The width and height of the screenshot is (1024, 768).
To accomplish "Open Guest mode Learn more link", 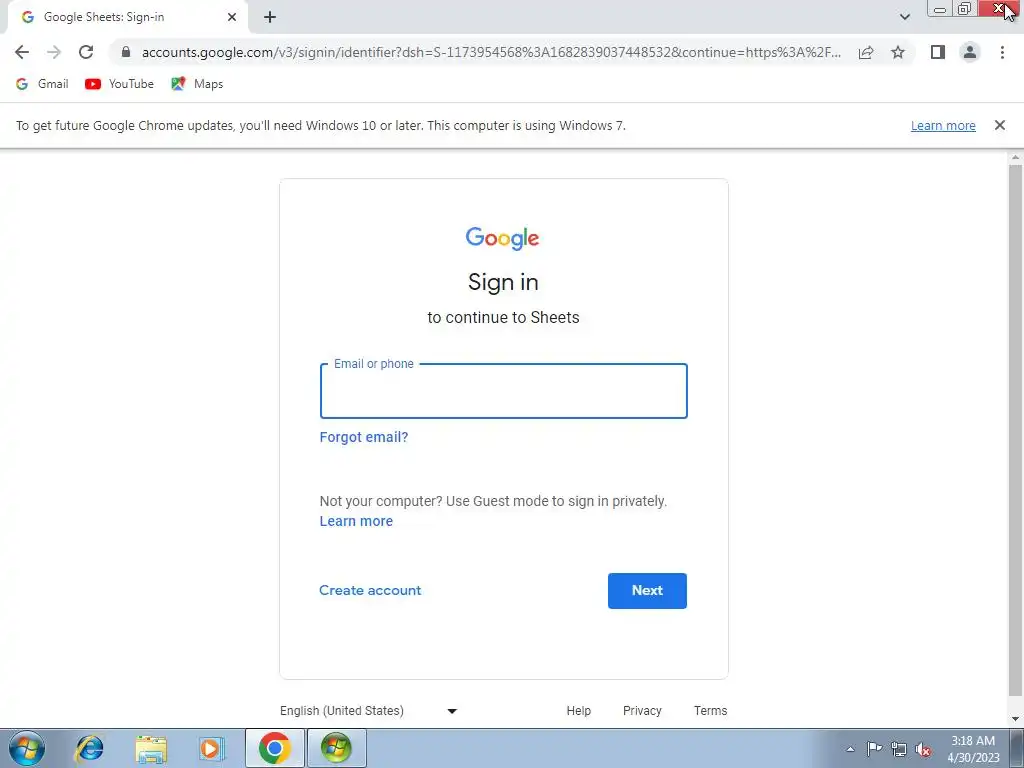I will tap(356, 521).
